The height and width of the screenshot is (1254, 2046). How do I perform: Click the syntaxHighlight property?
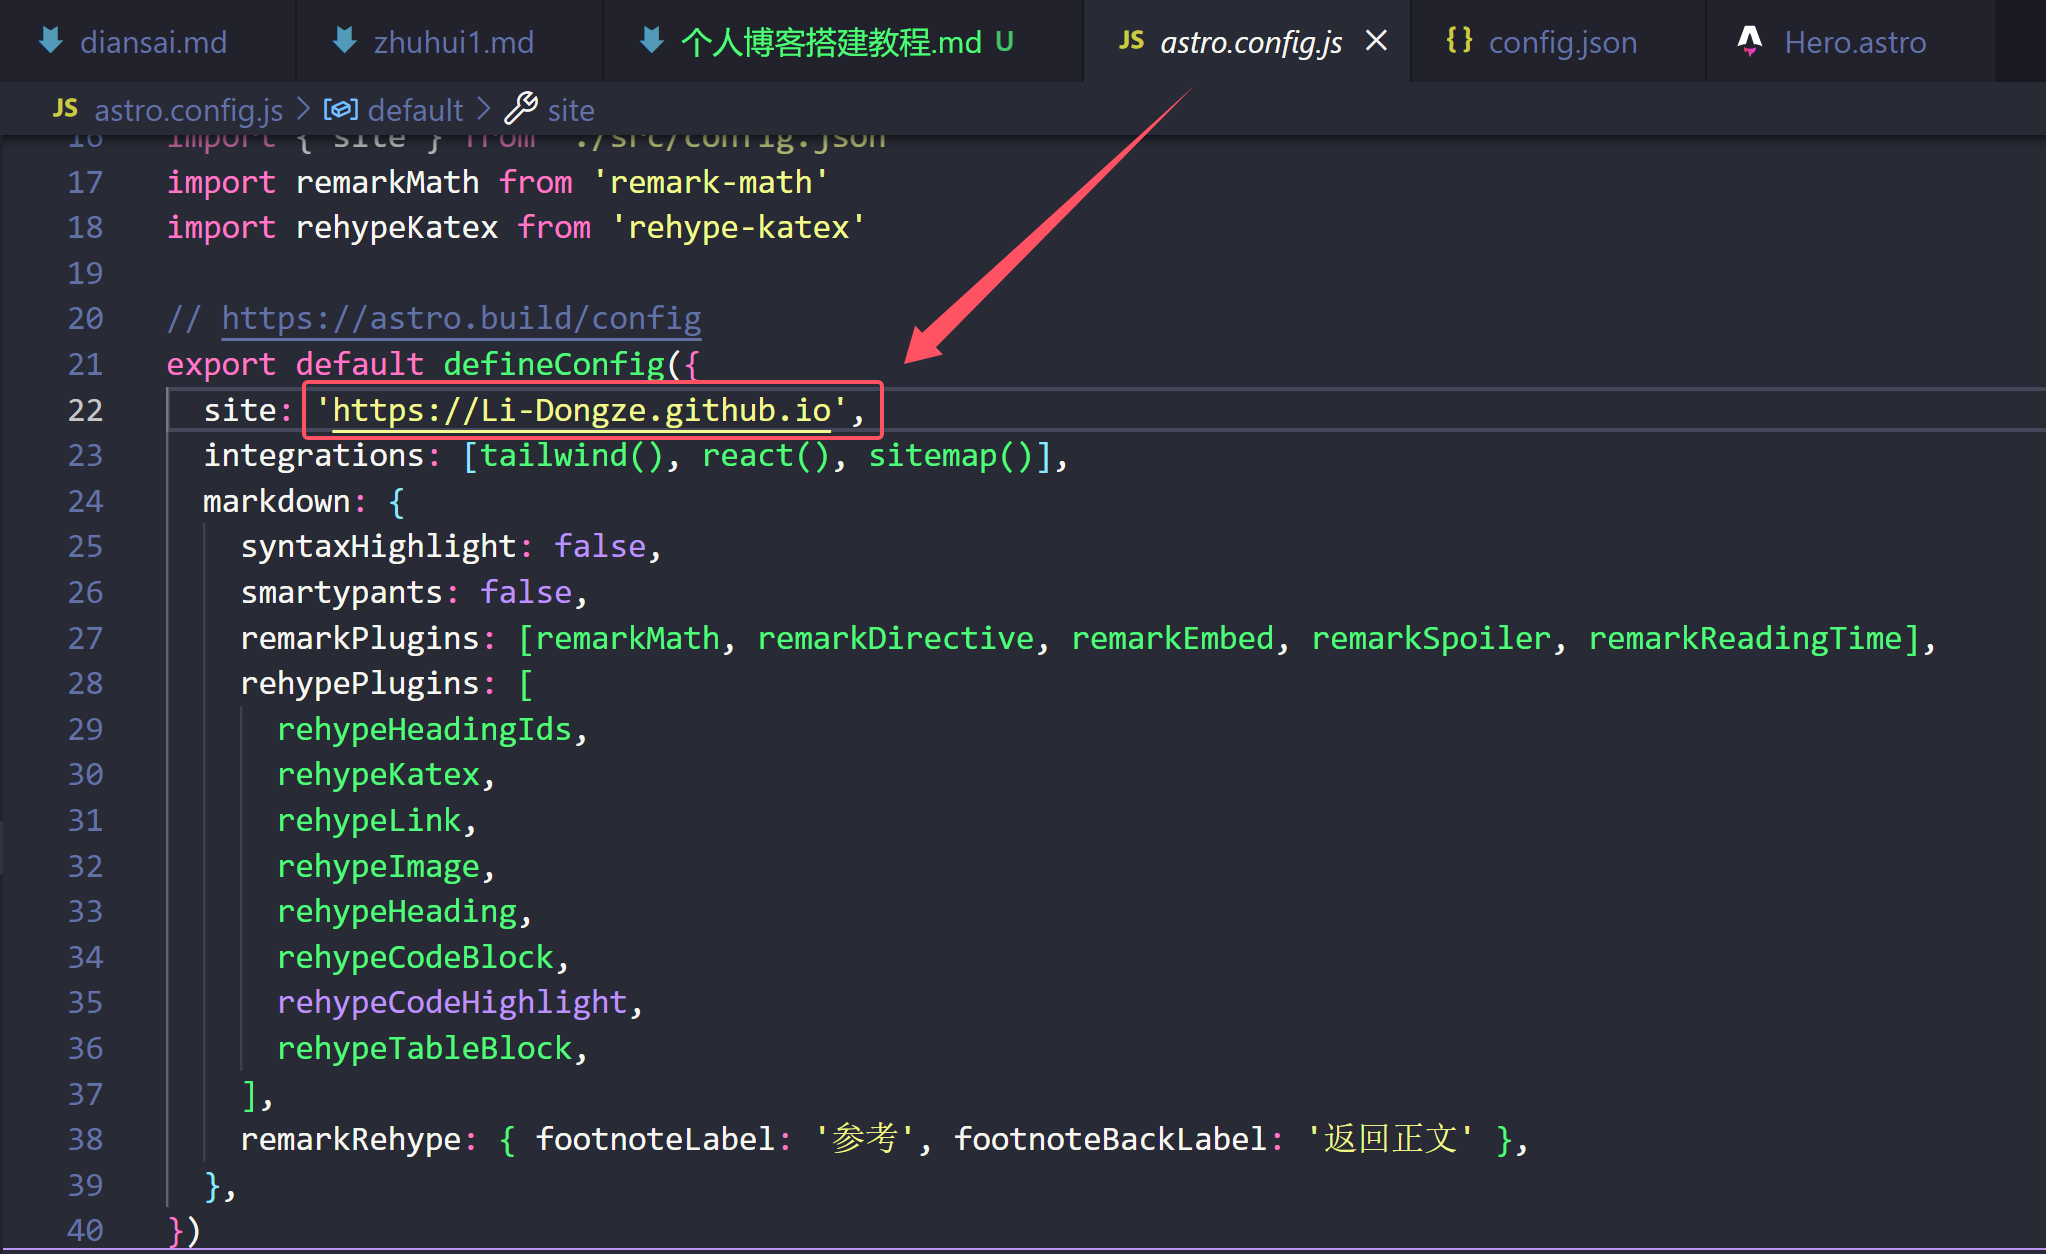[378, 547]
